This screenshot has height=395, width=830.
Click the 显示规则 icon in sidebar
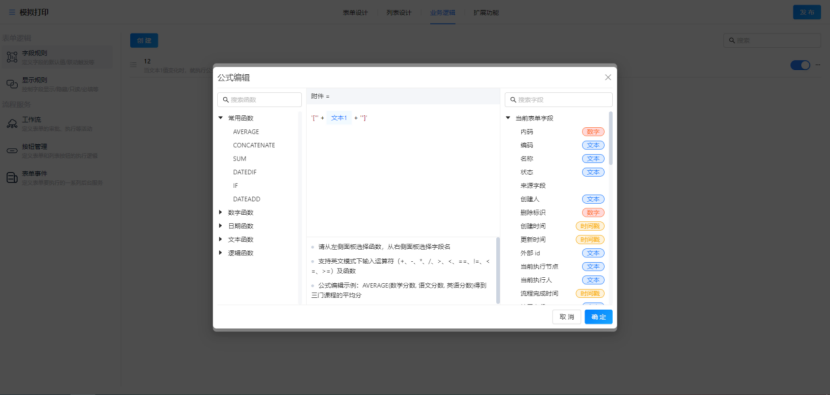(x=12, y=84)
